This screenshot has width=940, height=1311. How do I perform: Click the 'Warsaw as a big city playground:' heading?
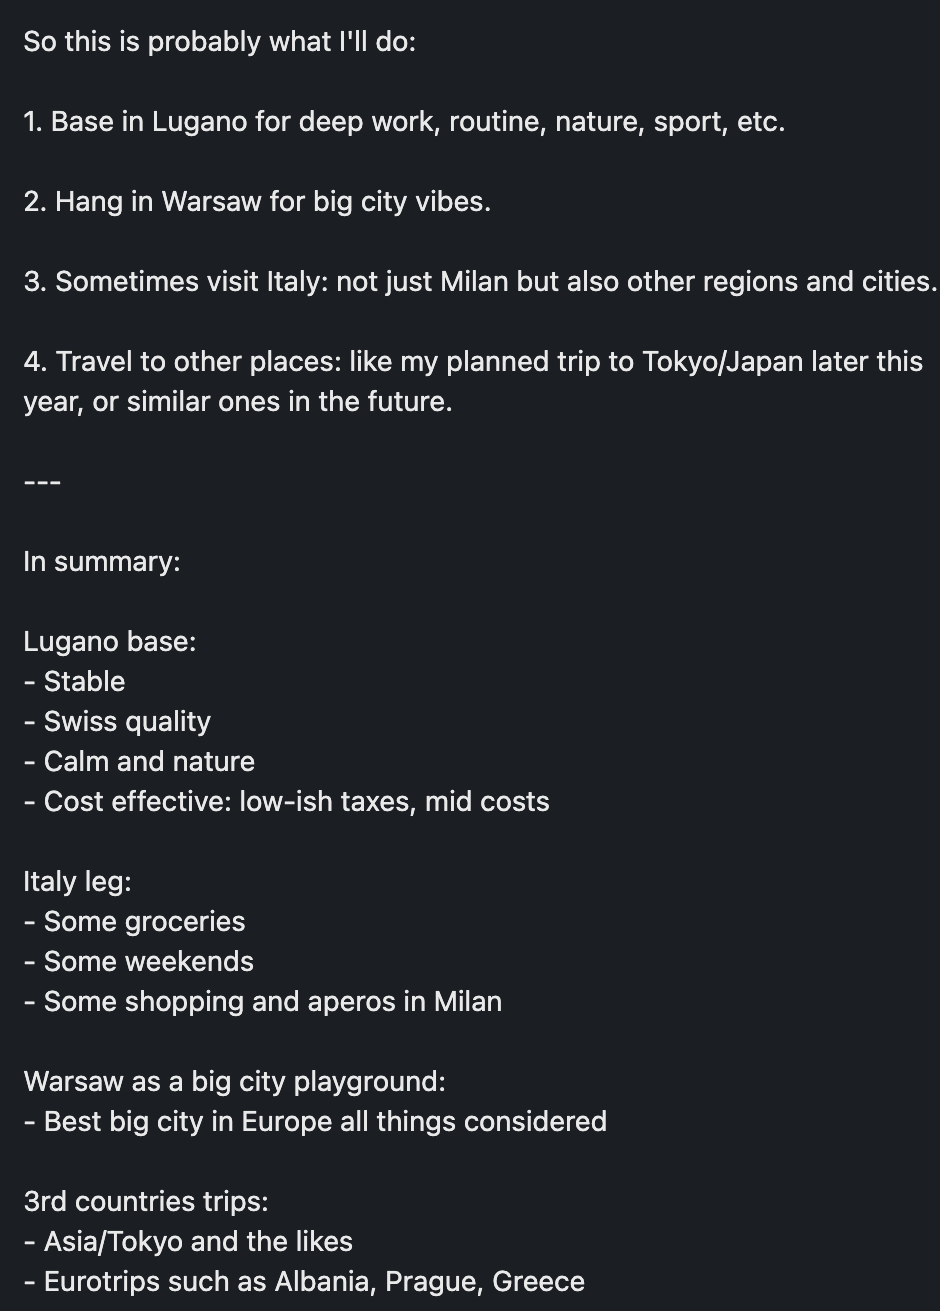234,1082
